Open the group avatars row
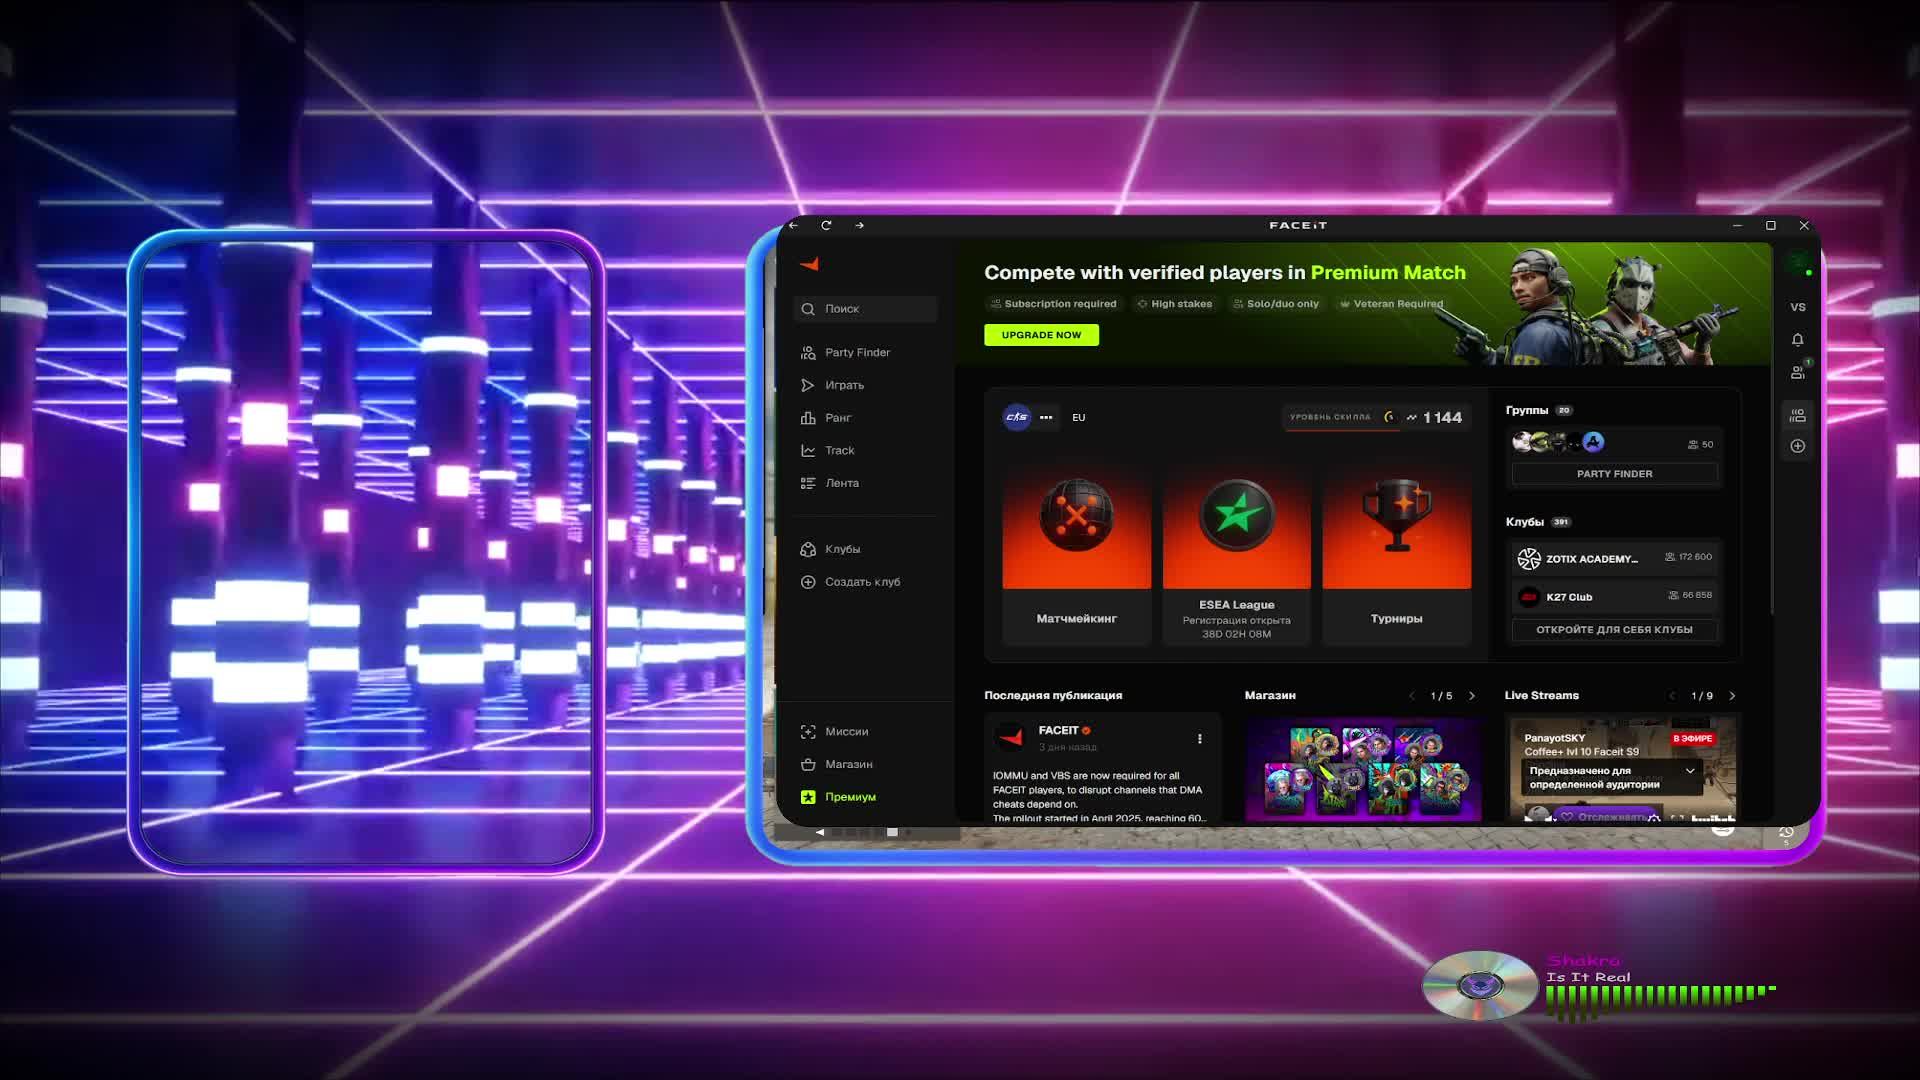The image size is (1920, 1080). 1558,442
